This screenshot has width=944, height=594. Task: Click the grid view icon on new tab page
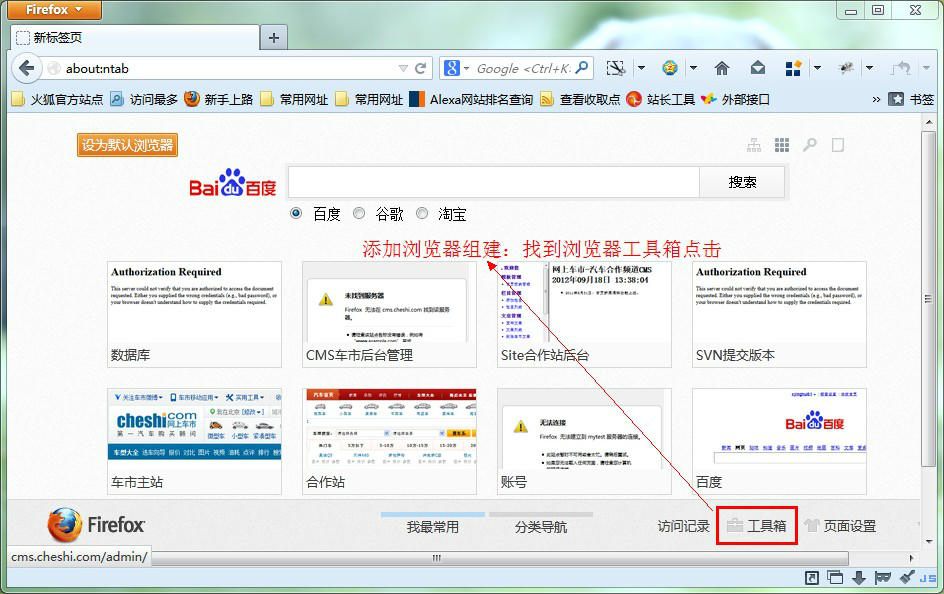(781, 144)
